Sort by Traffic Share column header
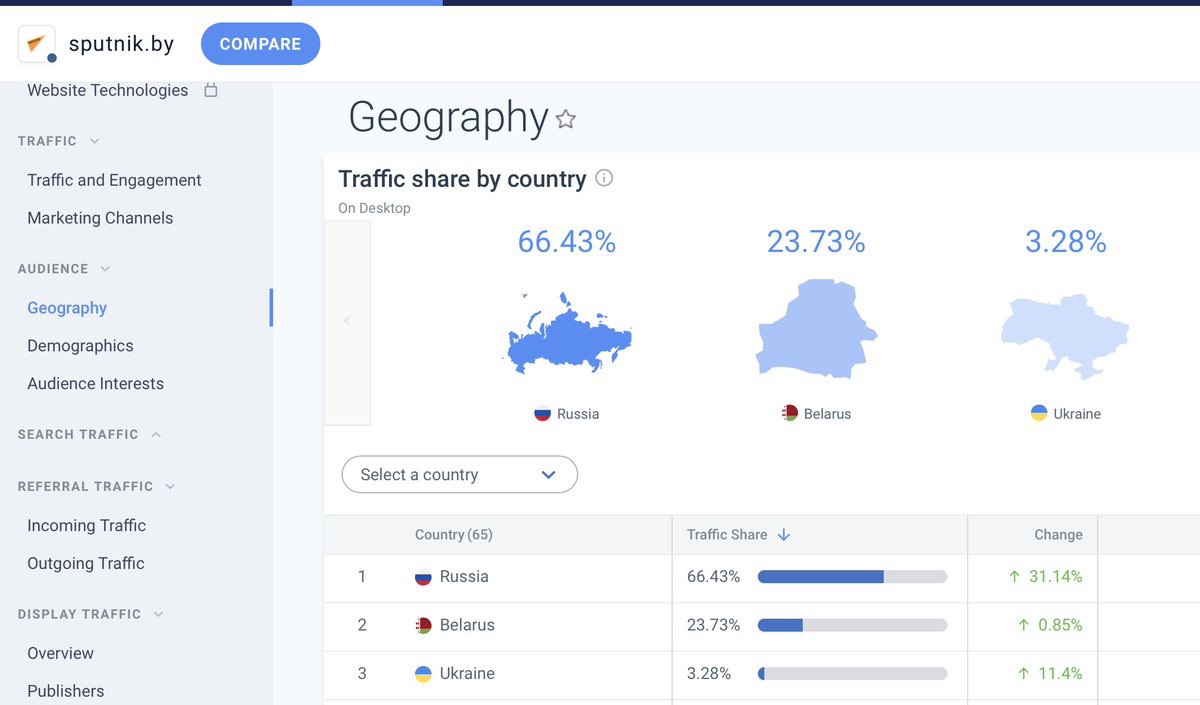The height and width of the screenshot is (705, 1200). point(727,535)
